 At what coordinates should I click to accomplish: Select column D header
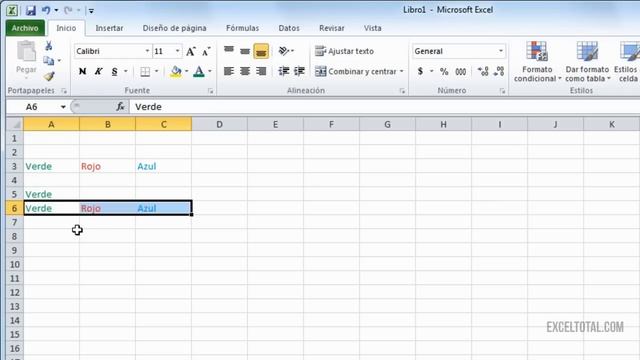pyautogui.click(x=219, y=124)
